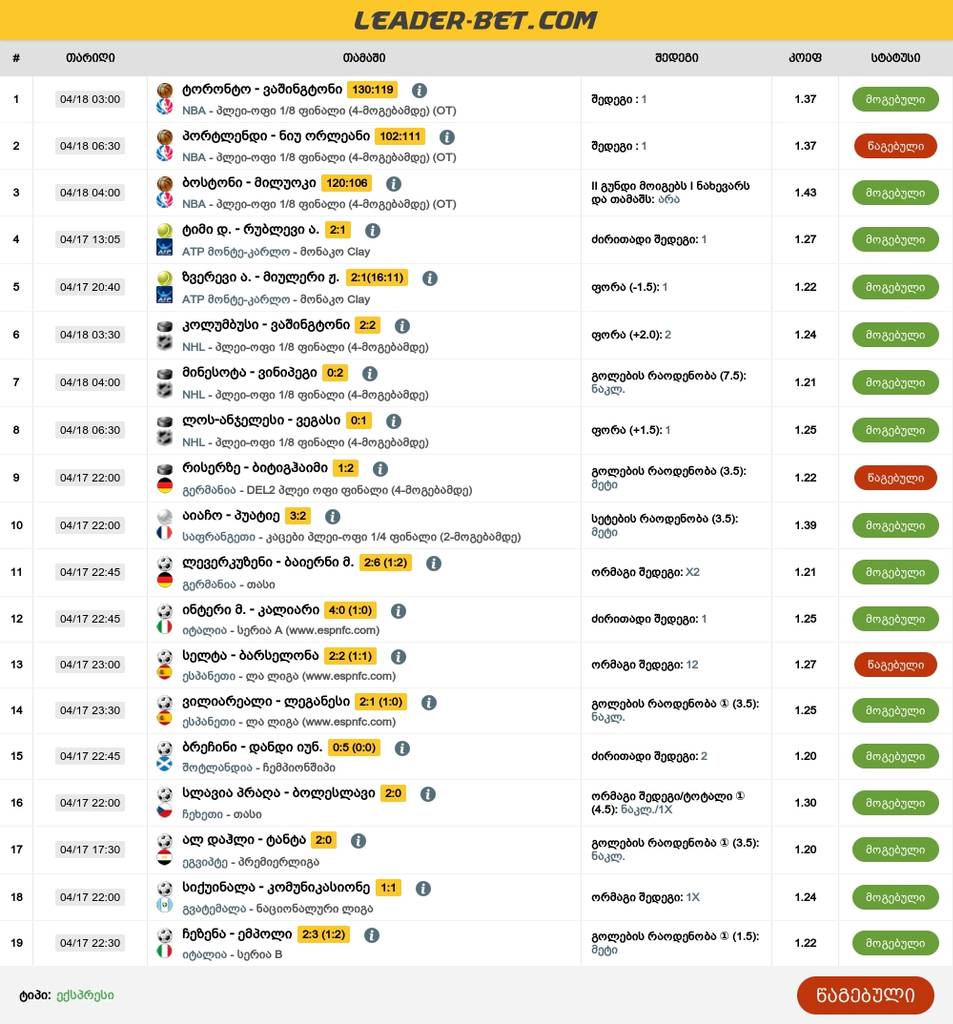Viewport: 953px width, 1024px height.
Task: Click info icon next to 2:1(16:11) score
Action: 430,278
